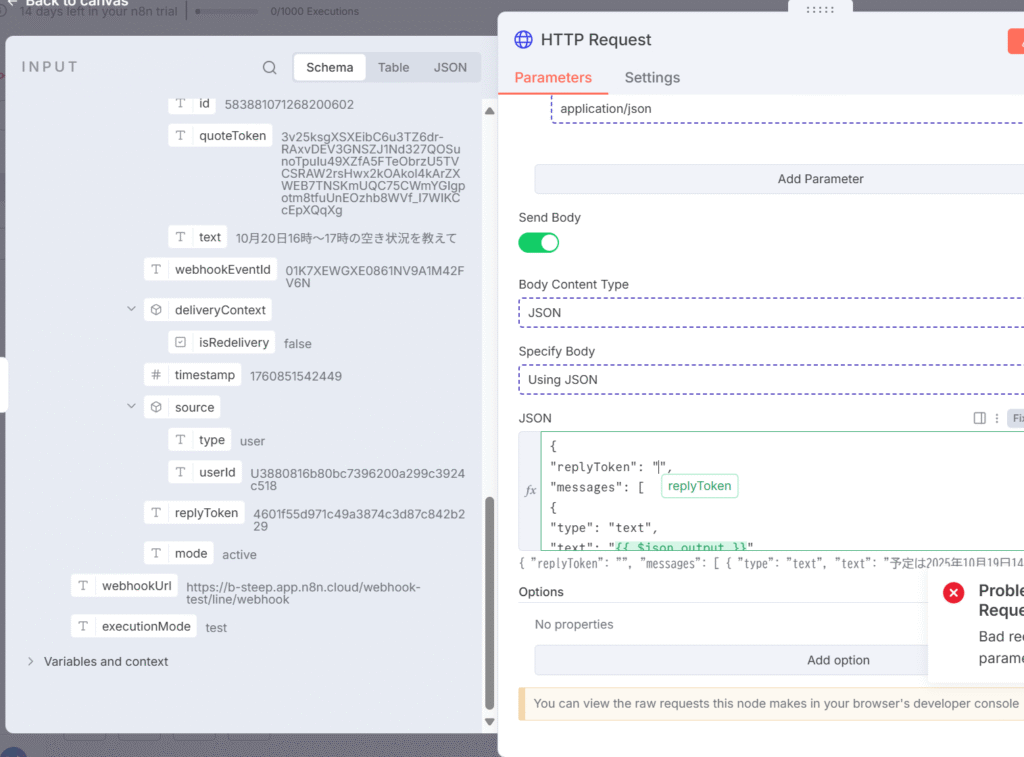
Task: Click the side-panel layout icon above the JSON editor
Action: coord(980,418)
